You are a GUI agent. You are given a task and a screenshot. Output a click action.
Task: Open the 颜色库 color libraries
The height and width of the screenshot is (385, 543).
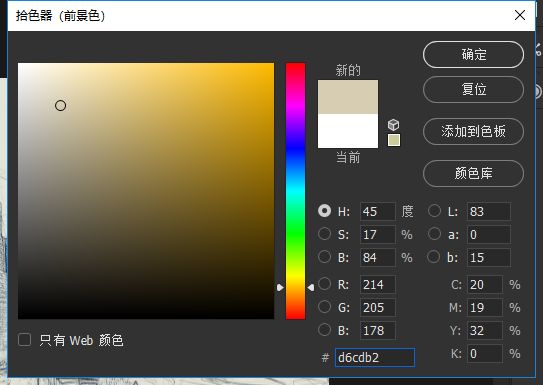point(473,173)
